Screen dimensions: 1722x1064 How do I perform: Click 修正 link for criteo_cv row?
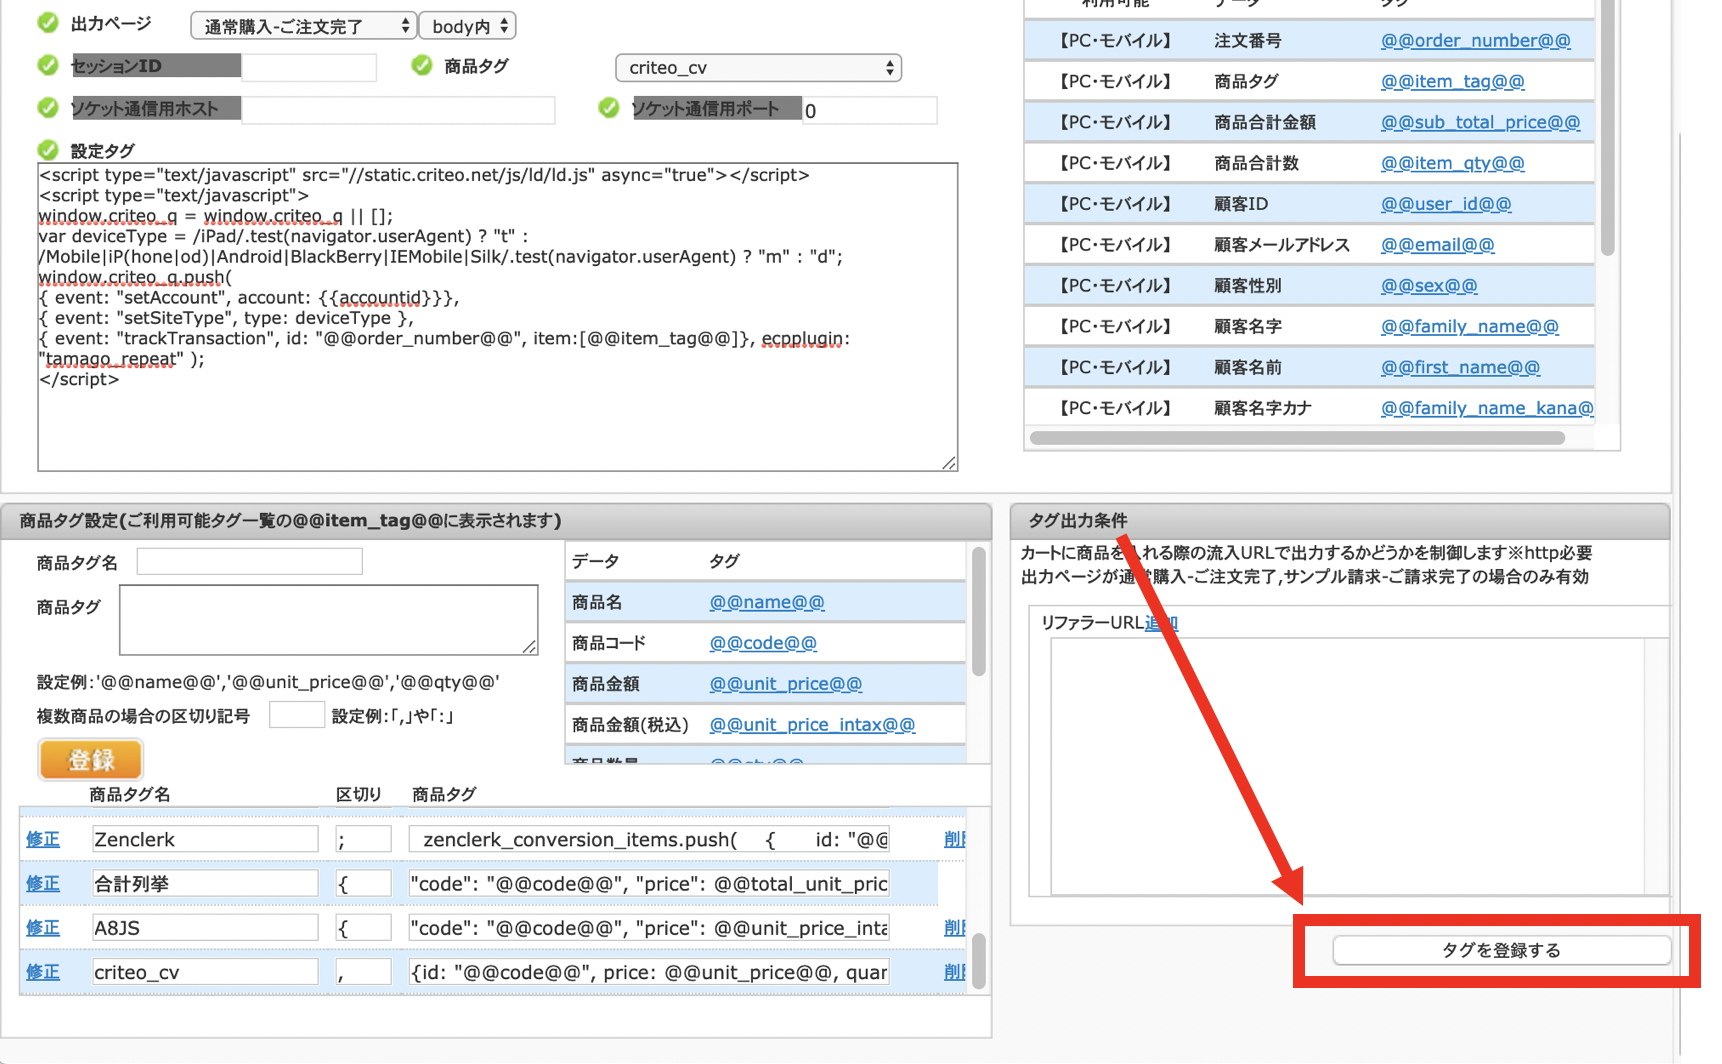pos(43,972)
